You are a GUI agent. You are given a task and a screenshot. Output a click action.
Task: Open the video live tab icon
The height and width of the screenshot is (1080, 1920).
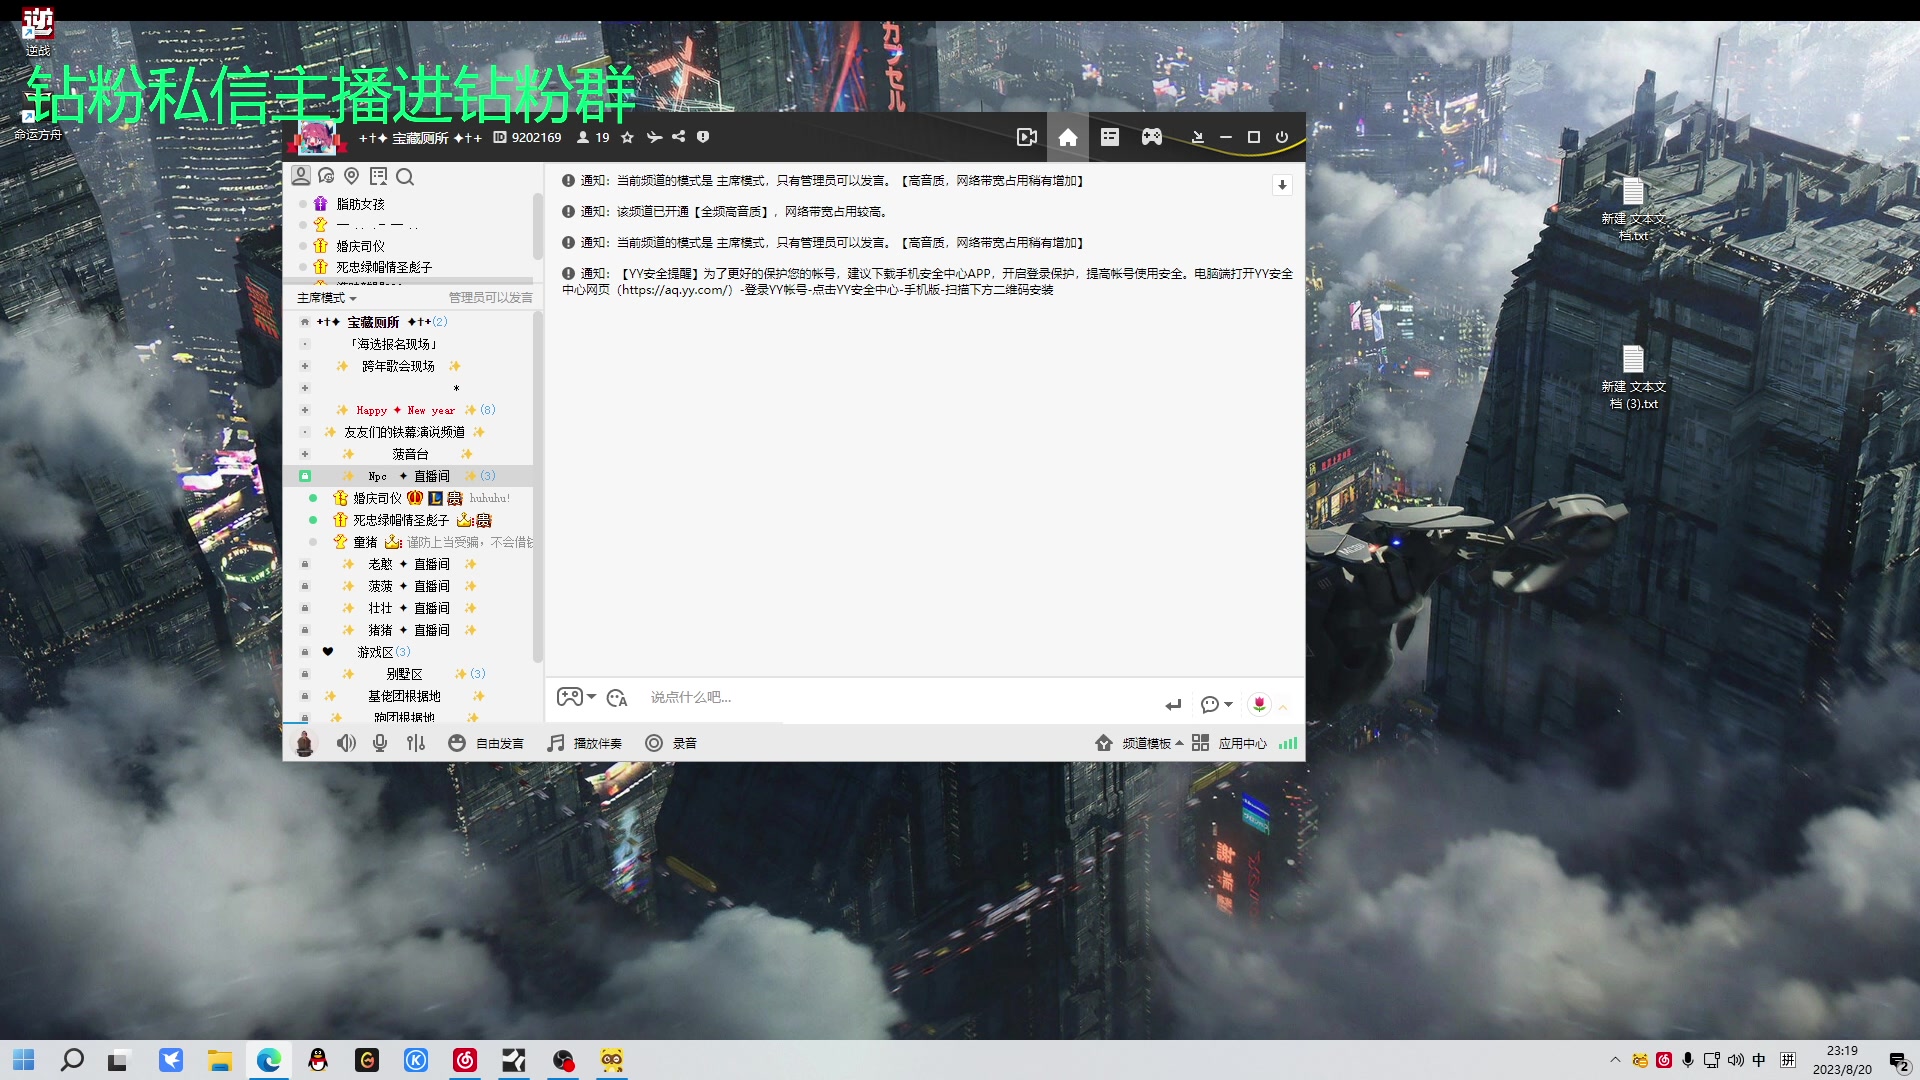[1026, 137]
